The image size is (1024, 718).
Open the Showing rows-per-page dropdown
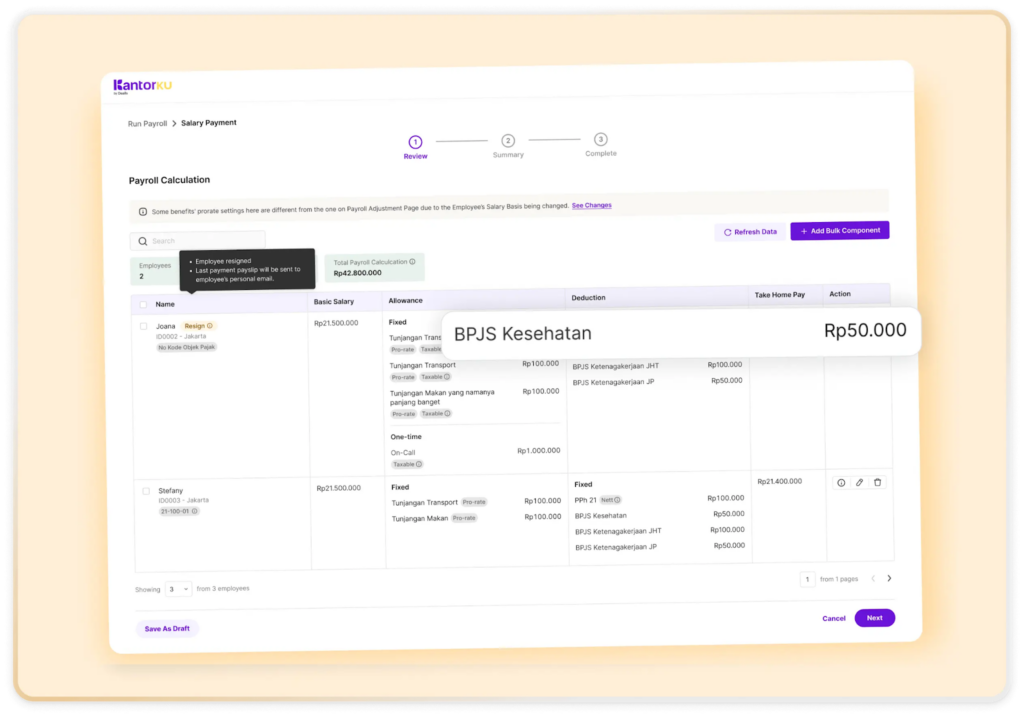coord(178,589)
